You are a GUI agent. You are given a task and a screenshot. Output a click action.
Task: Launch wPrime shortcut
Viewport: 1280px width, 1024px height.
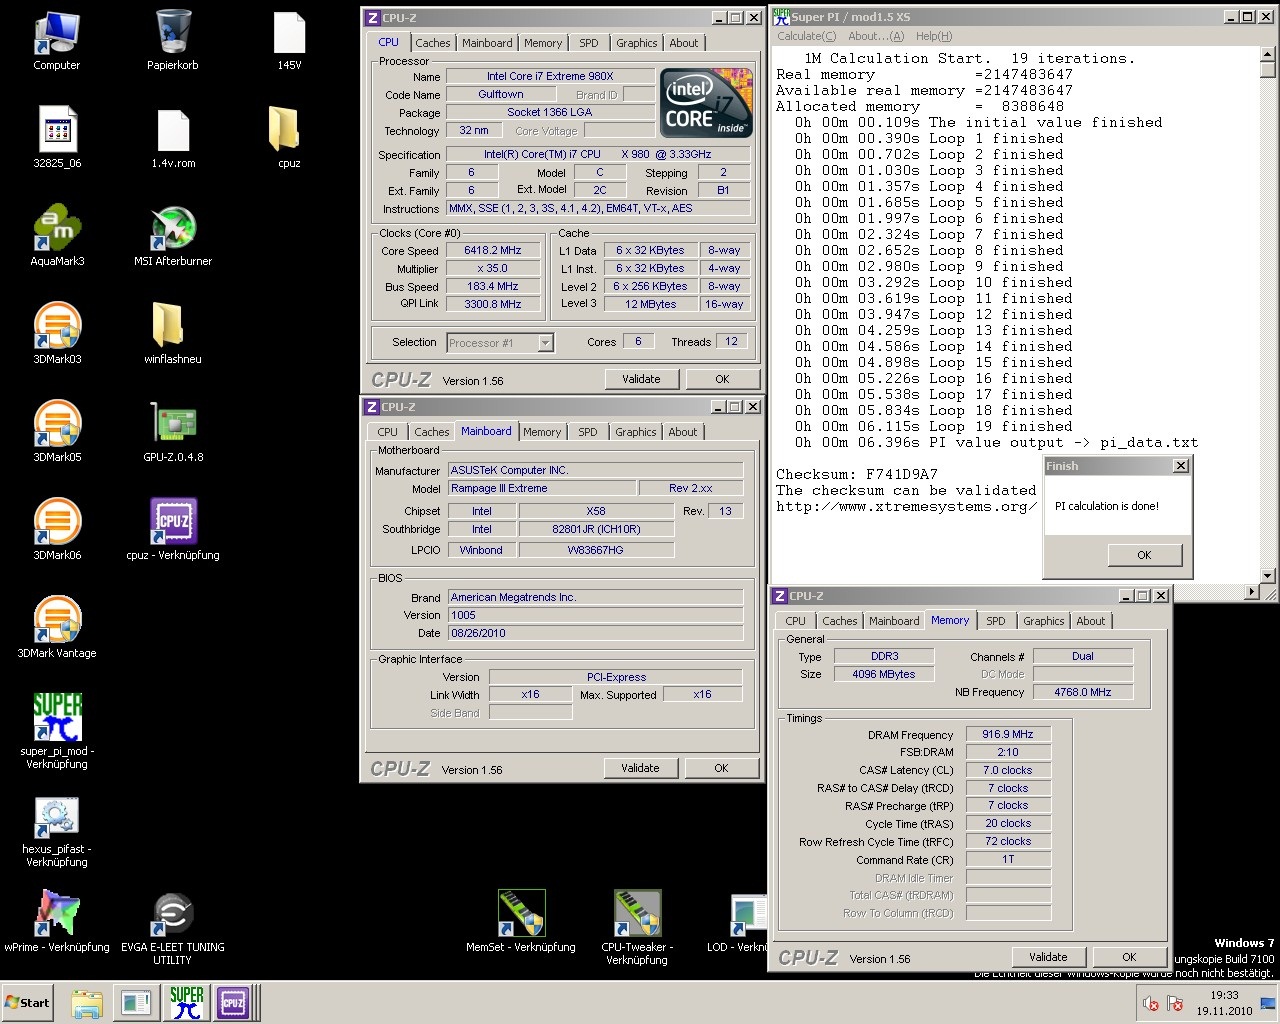(x=57, y=921)
